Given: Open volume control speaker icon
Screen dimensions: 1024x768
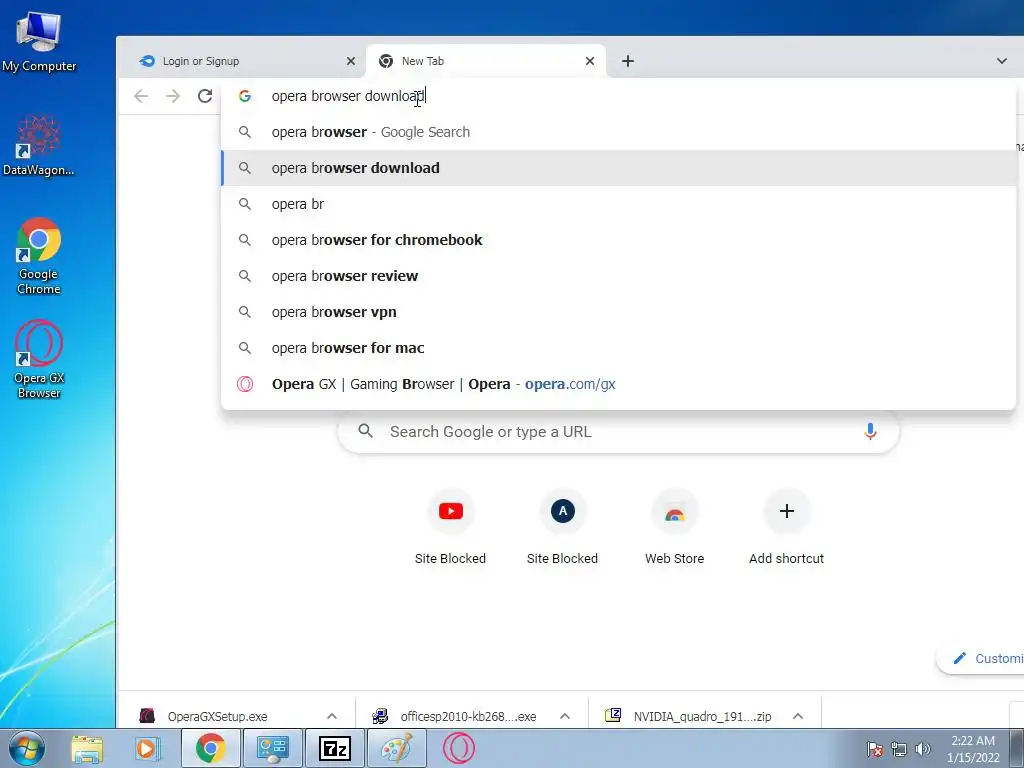Looking at the screenshot, I should [923, 749].
